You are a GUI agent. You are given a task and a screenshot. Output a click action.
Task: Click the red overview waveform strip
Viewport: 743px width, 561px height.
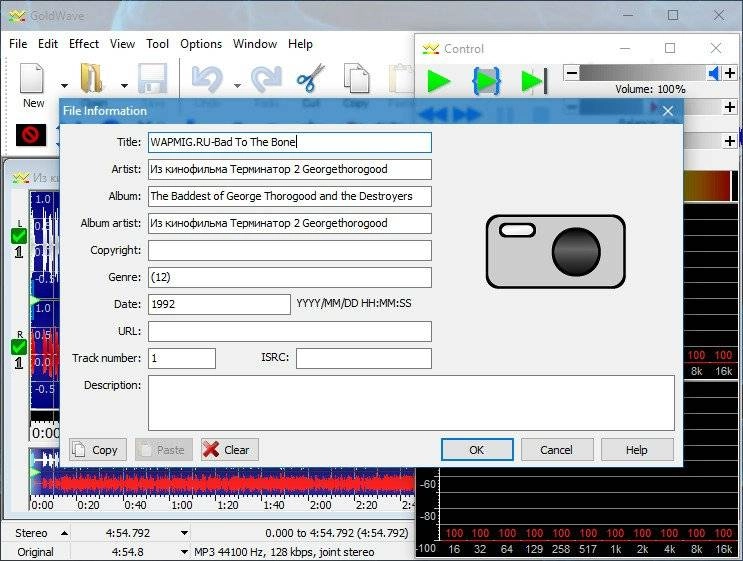coord(223,484)
